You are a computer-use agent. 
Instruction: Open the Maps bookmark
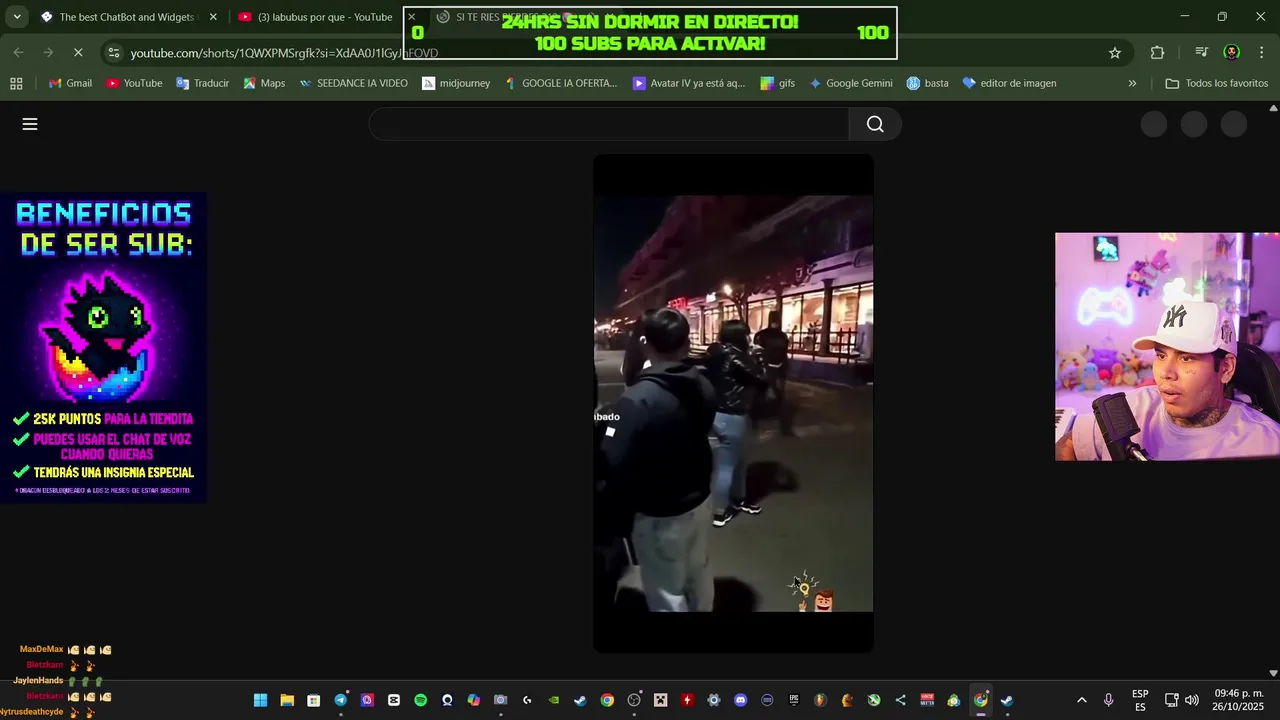click(x=264, y=83)
